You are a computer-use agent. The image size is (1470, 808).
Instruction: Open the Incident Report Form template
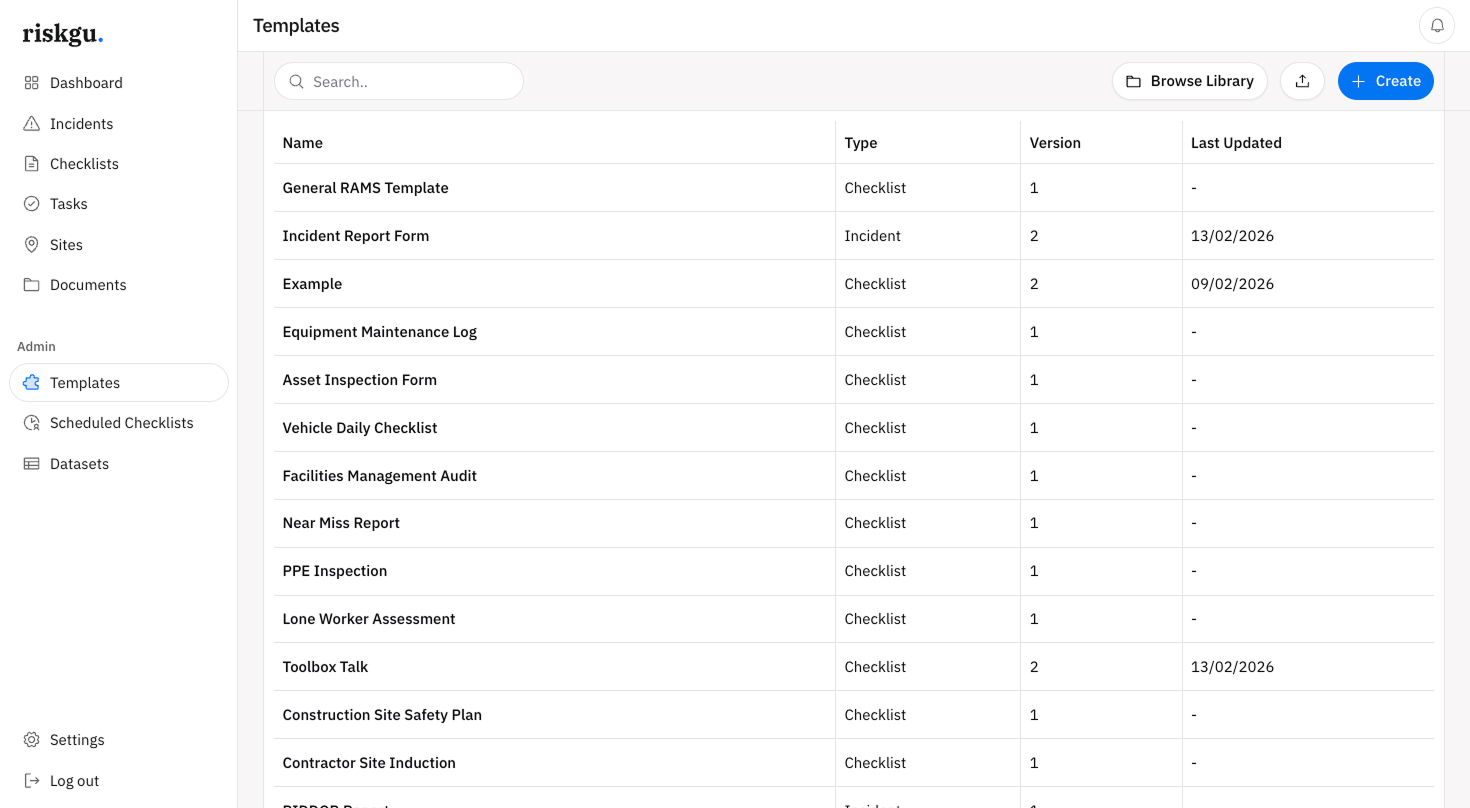pos(356,236)
